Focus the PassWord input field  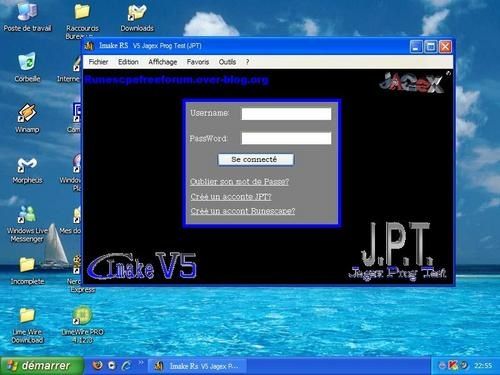pyautogui.click(x=286, y=138)
